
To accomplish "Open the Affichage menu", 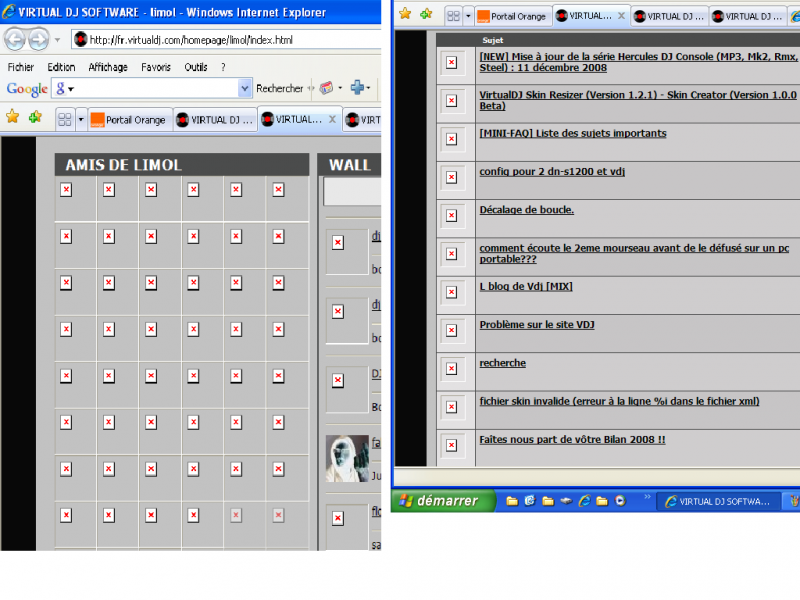I will click(108, 67).
